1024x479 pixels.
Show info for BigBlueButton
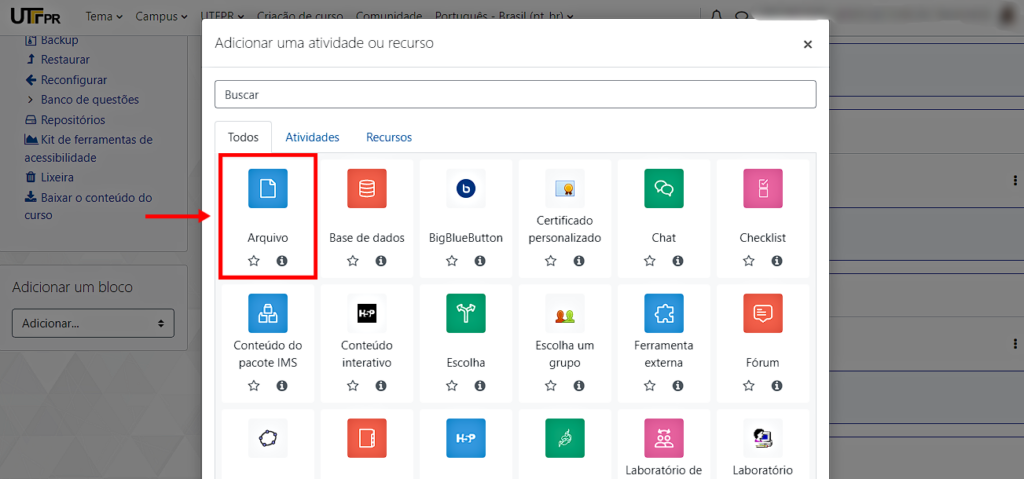pos(480,261)
